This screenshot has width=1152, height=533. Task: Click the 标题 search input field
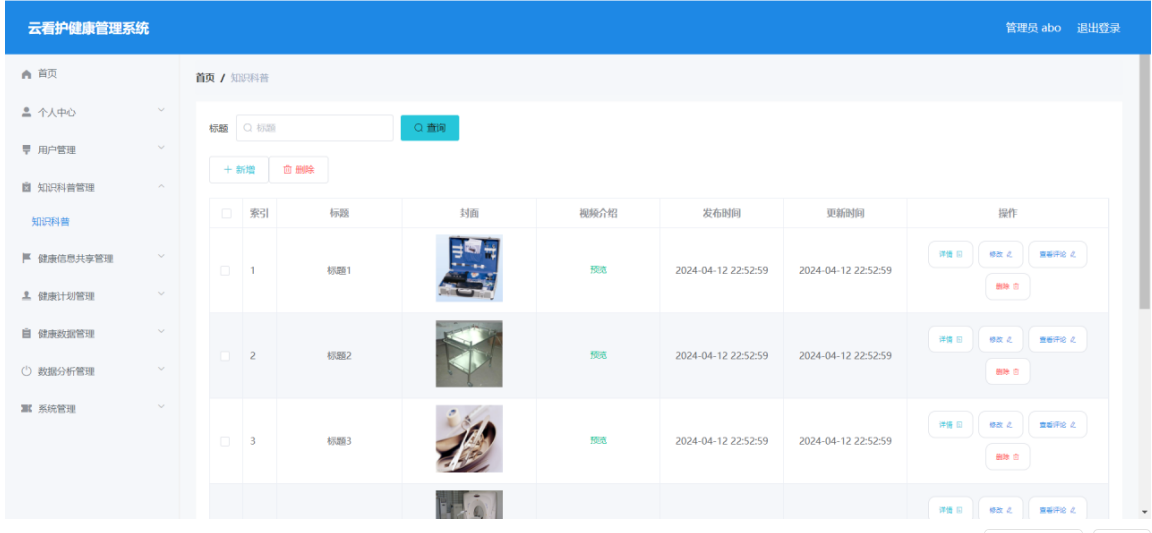pyautogui.click(x=314, y=128)
